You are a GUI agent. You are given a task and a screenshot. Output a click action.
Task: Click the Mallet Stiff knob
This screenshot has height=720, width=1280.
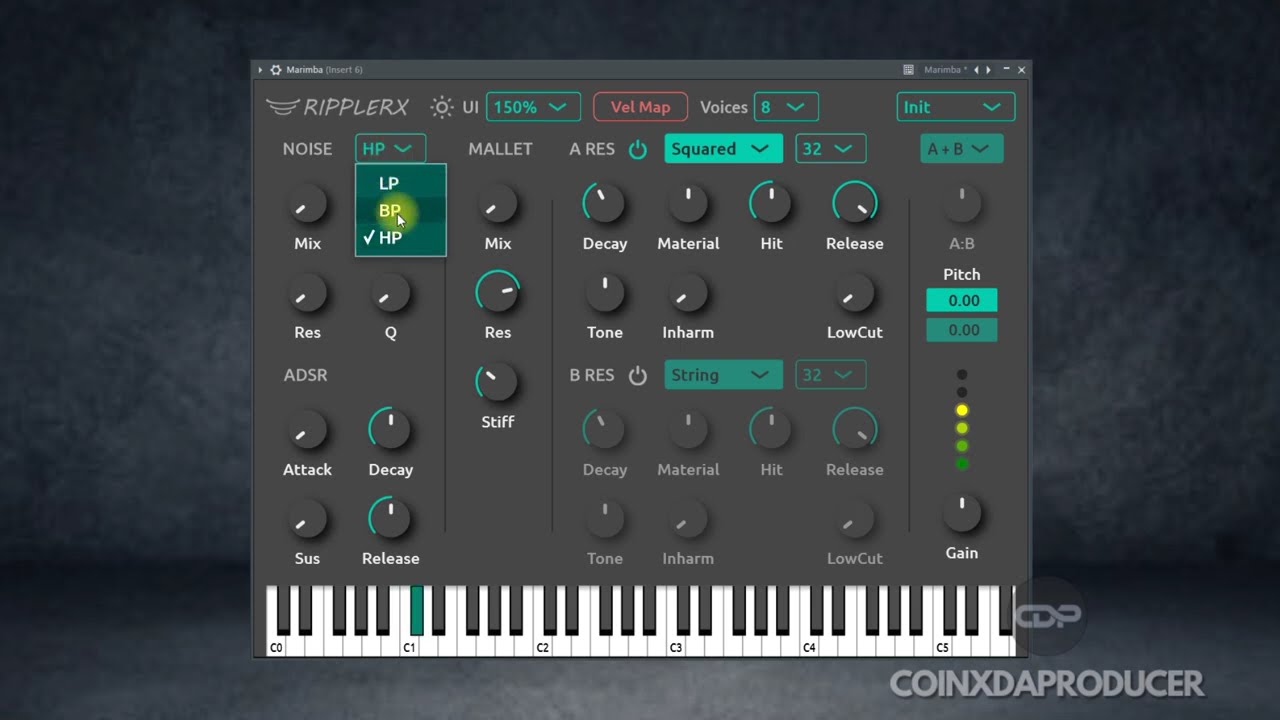click(x=498, y=382)
